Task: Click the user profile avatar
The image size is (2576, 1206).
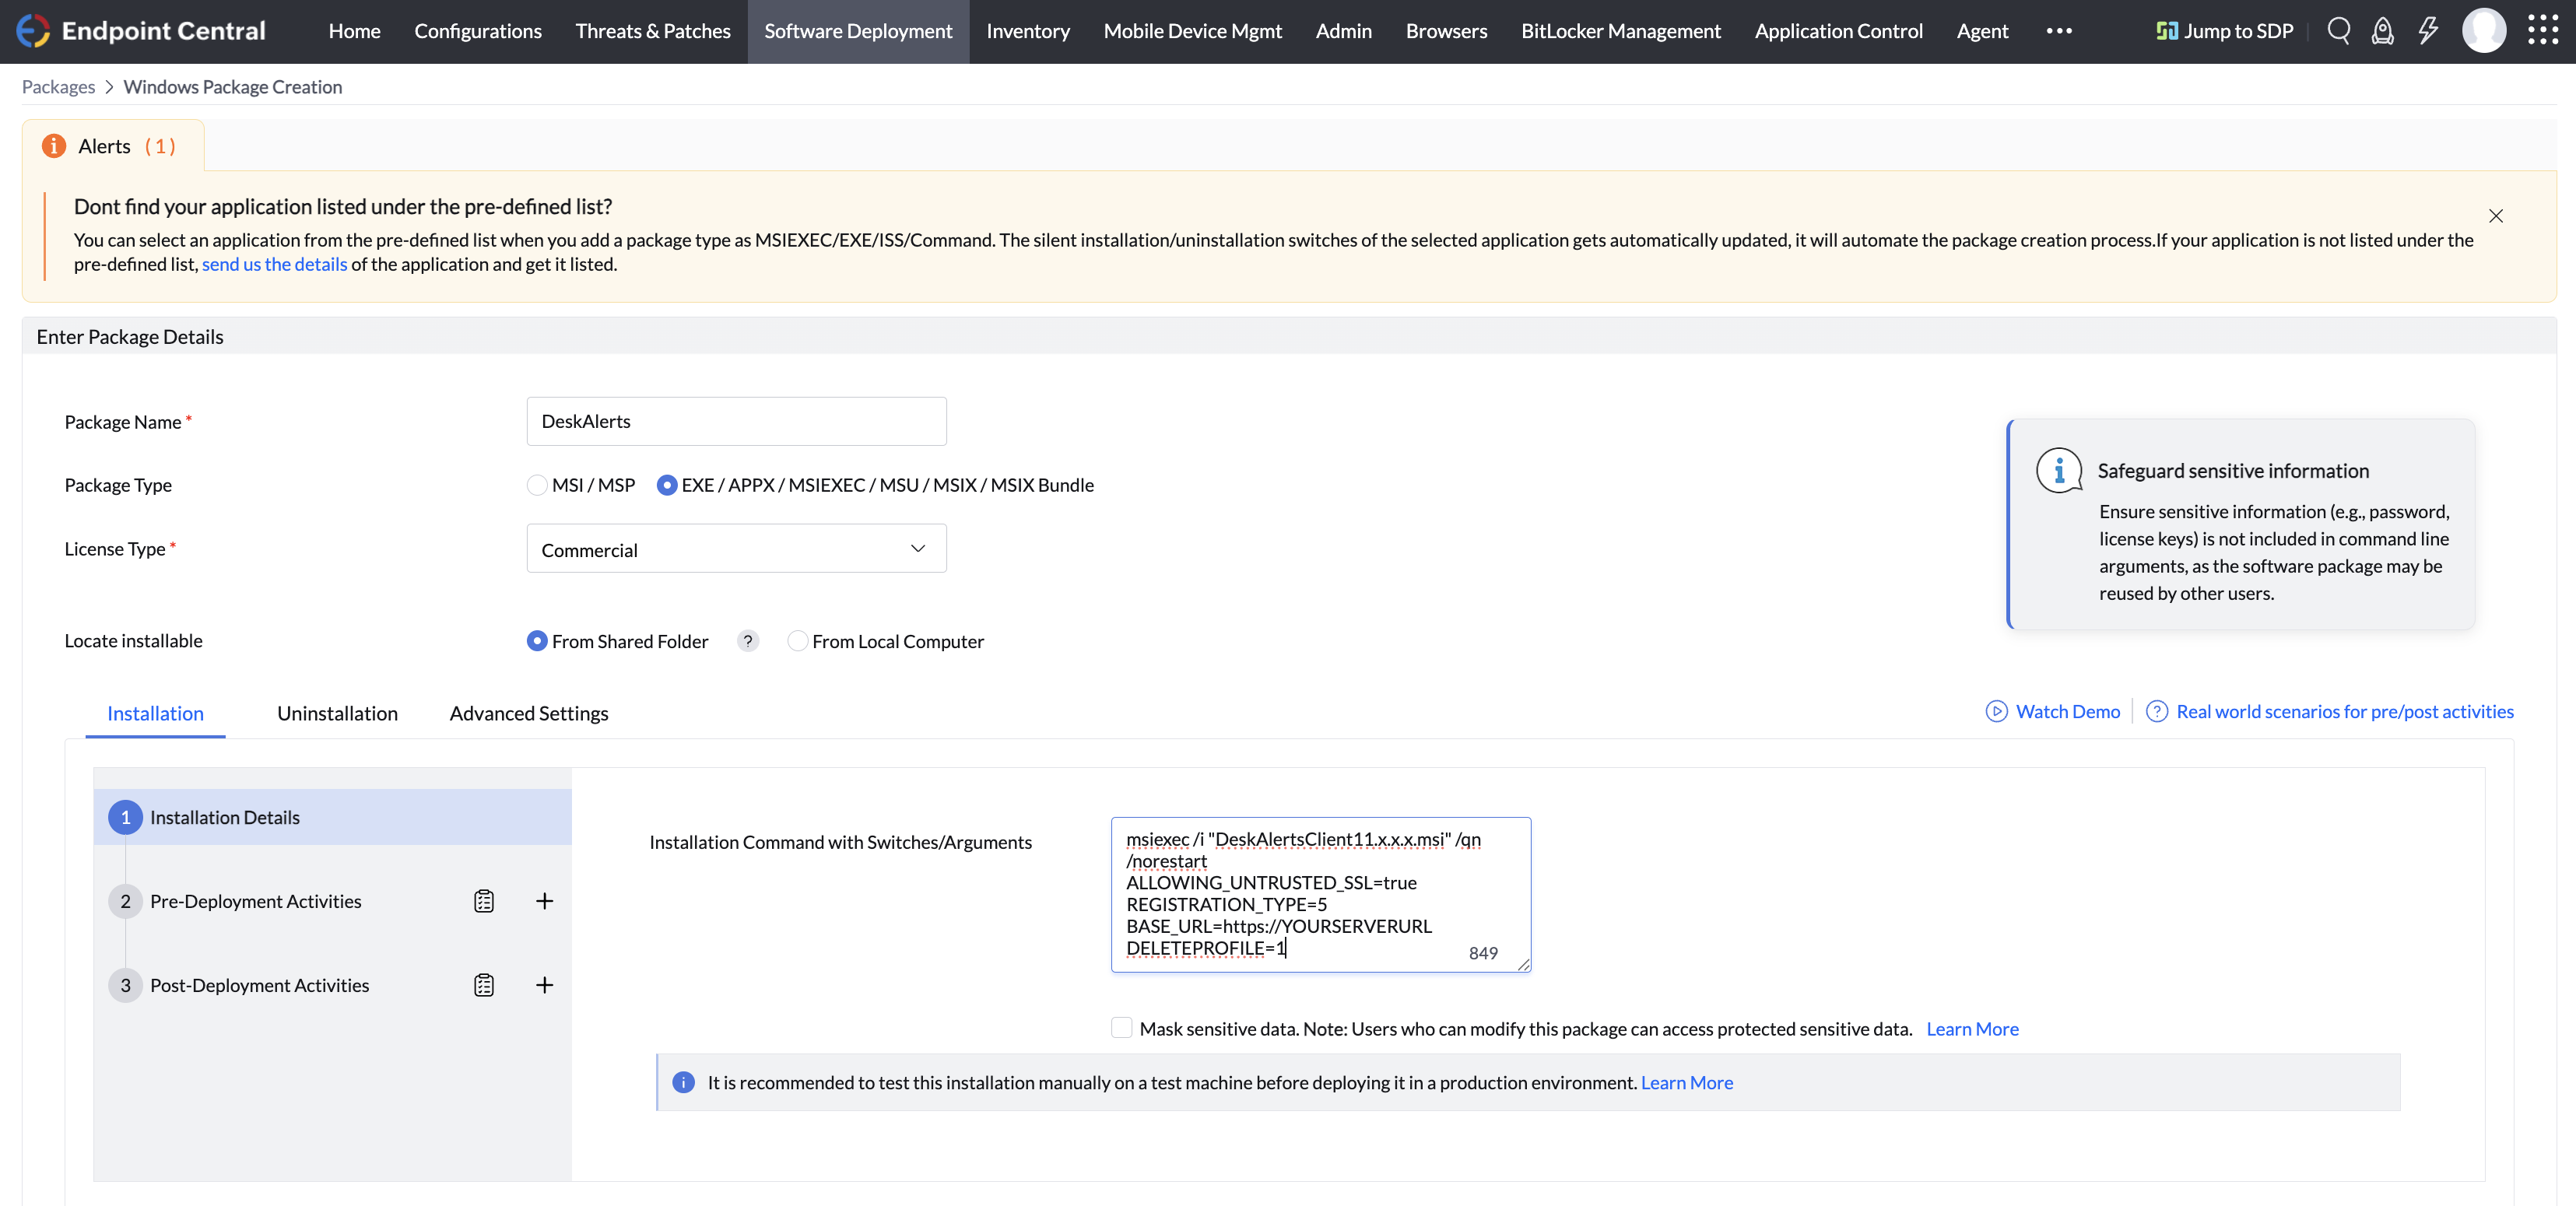Action: [x=2484, y=31]
